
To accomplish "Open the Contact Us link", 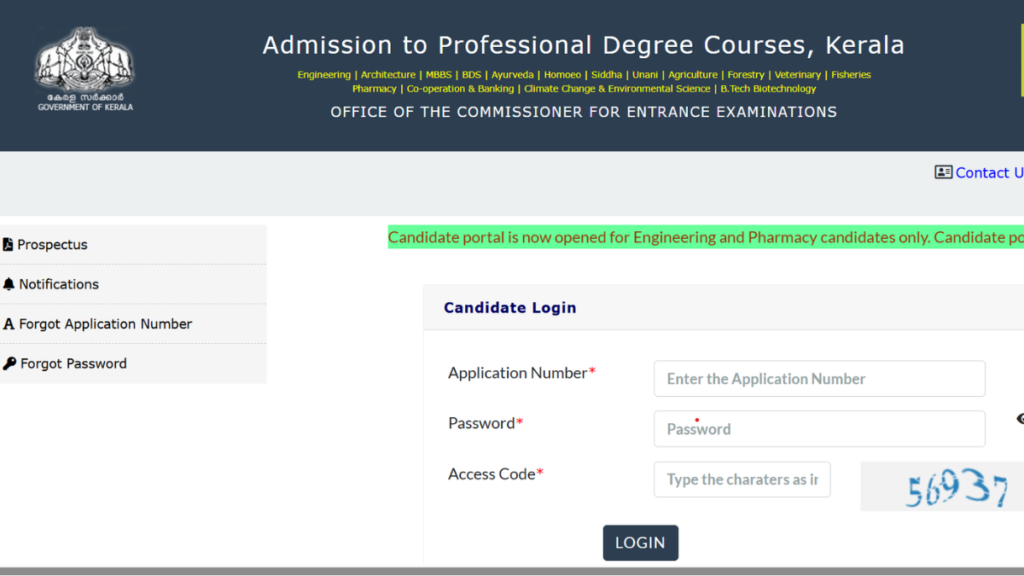I will (x=988, y=173).
